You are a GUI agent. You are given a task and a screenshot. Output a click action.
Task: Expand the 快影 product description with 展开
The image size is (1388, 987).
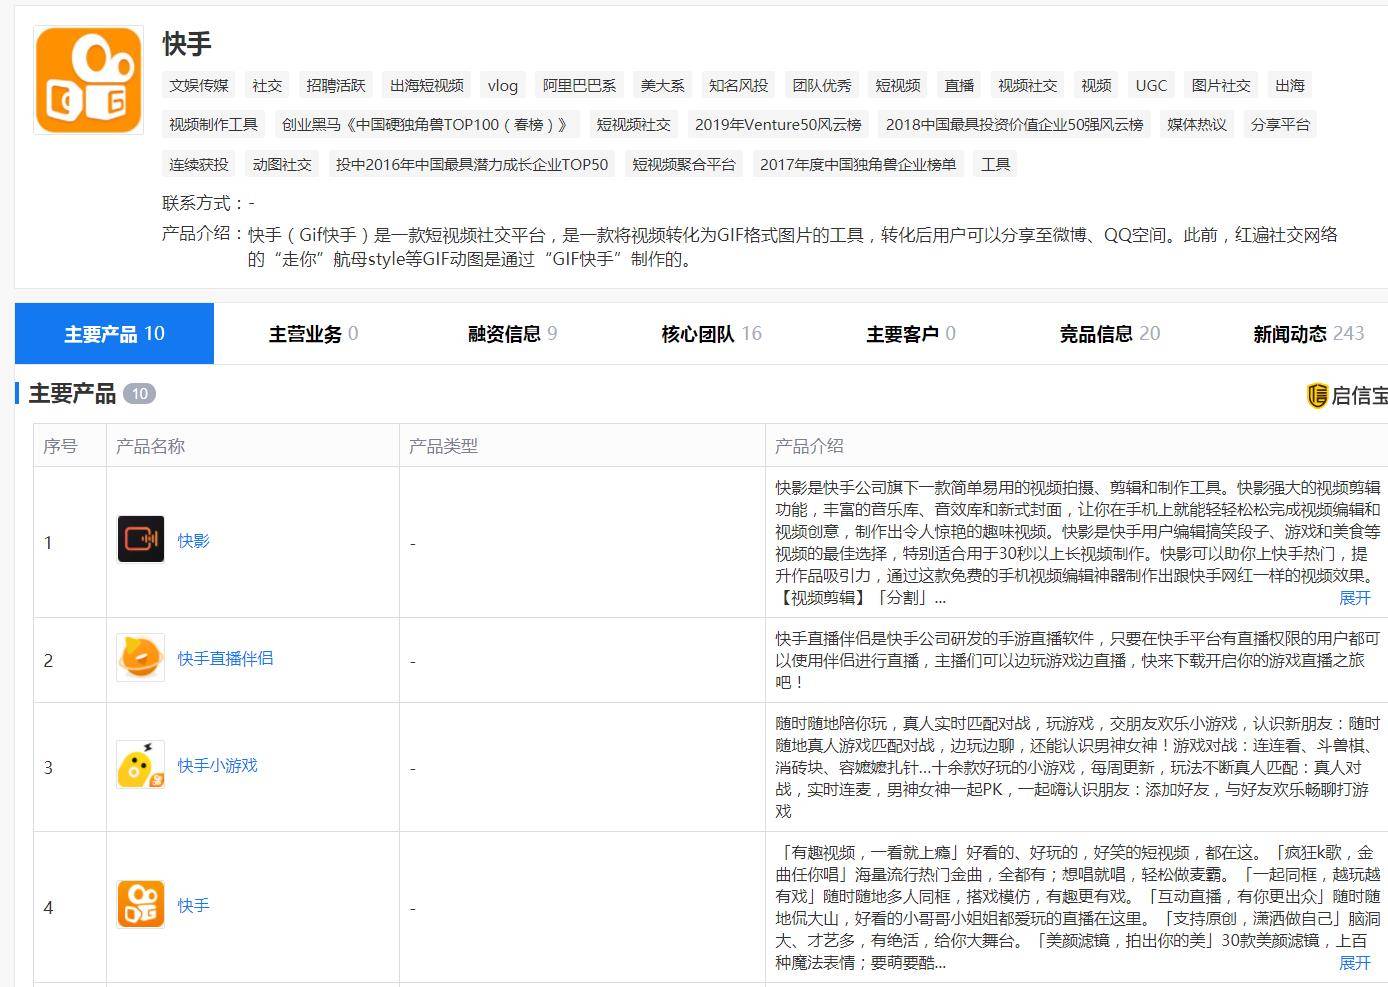(1354, 598)
